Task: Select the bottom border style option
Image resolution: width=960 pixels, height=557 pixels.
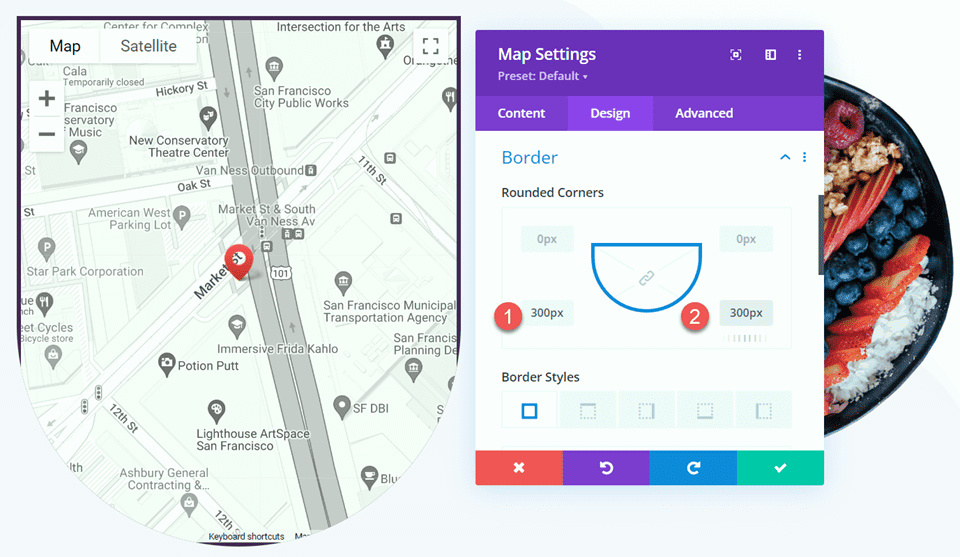Action: tap(705, 410)
